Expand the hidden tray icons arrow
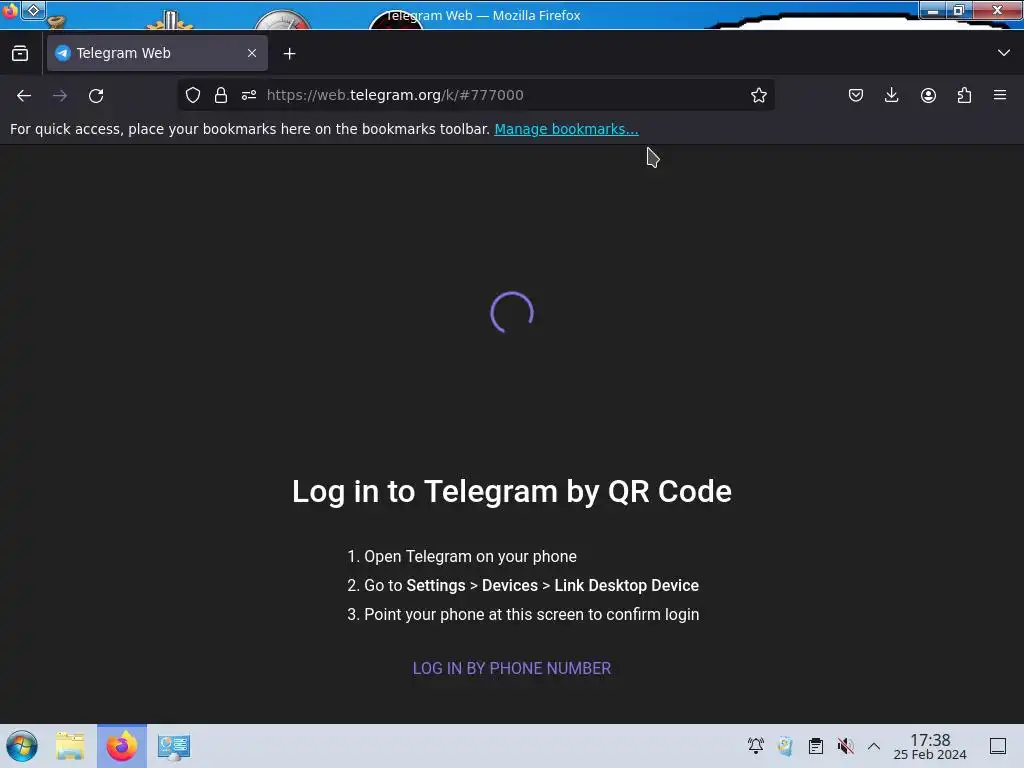 pyautogui.click(x=874, y=746)
